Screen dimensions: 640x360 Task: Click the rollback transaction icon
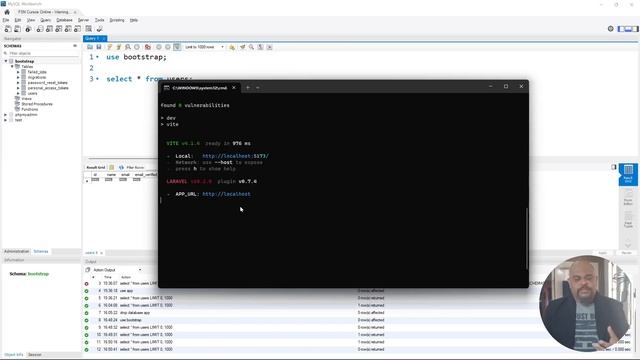point(168,47)
